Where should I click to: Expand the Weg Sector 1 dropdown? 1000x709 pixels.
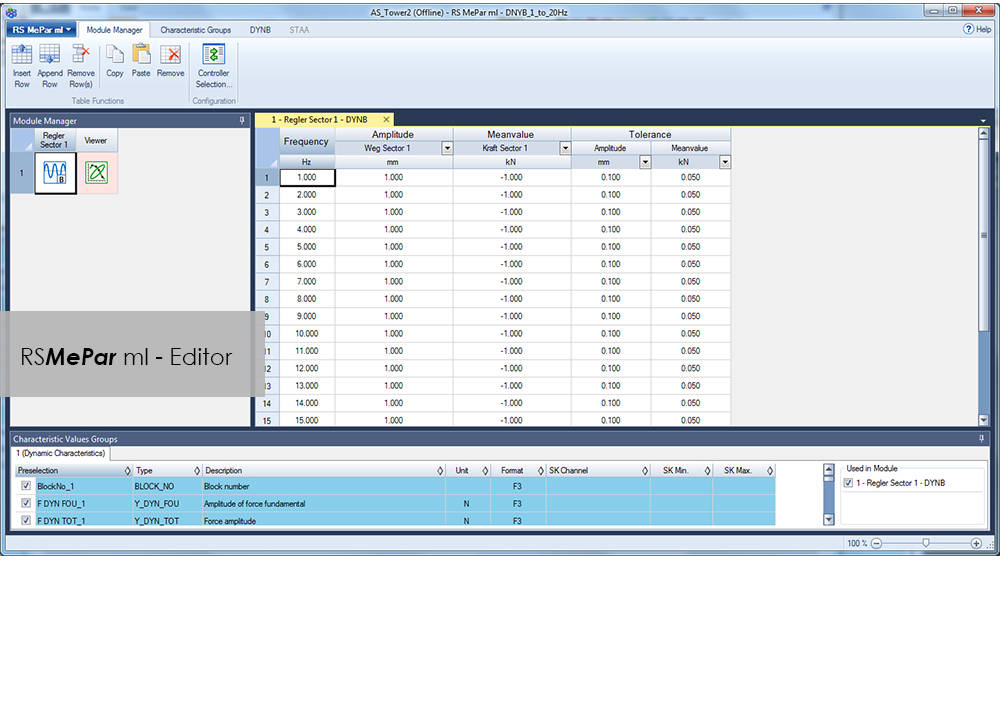[447, 148]
